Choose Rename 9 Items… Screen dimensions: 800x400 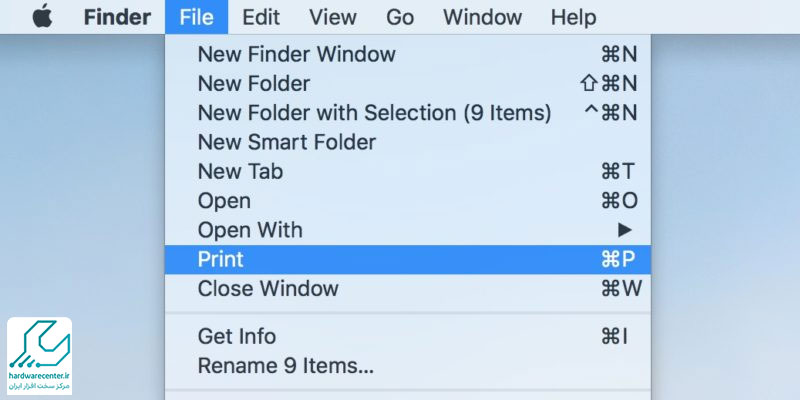408,366
